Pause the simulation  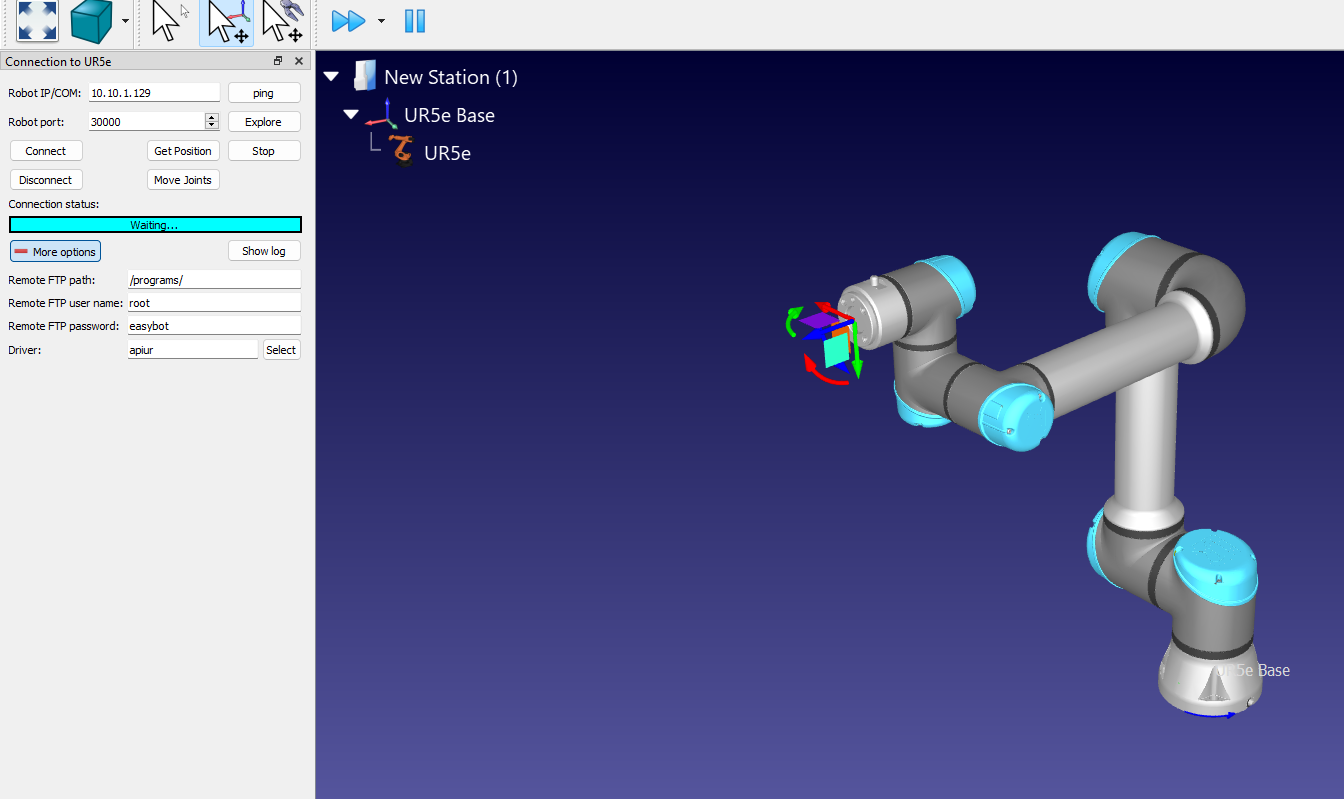(414, 21)
